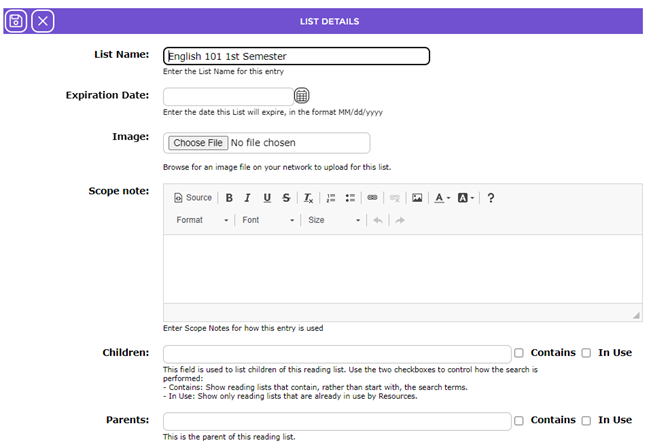Screen dimensions: 649x447
Task: Click inside the Scope note text area
Action: coord(403,269)
